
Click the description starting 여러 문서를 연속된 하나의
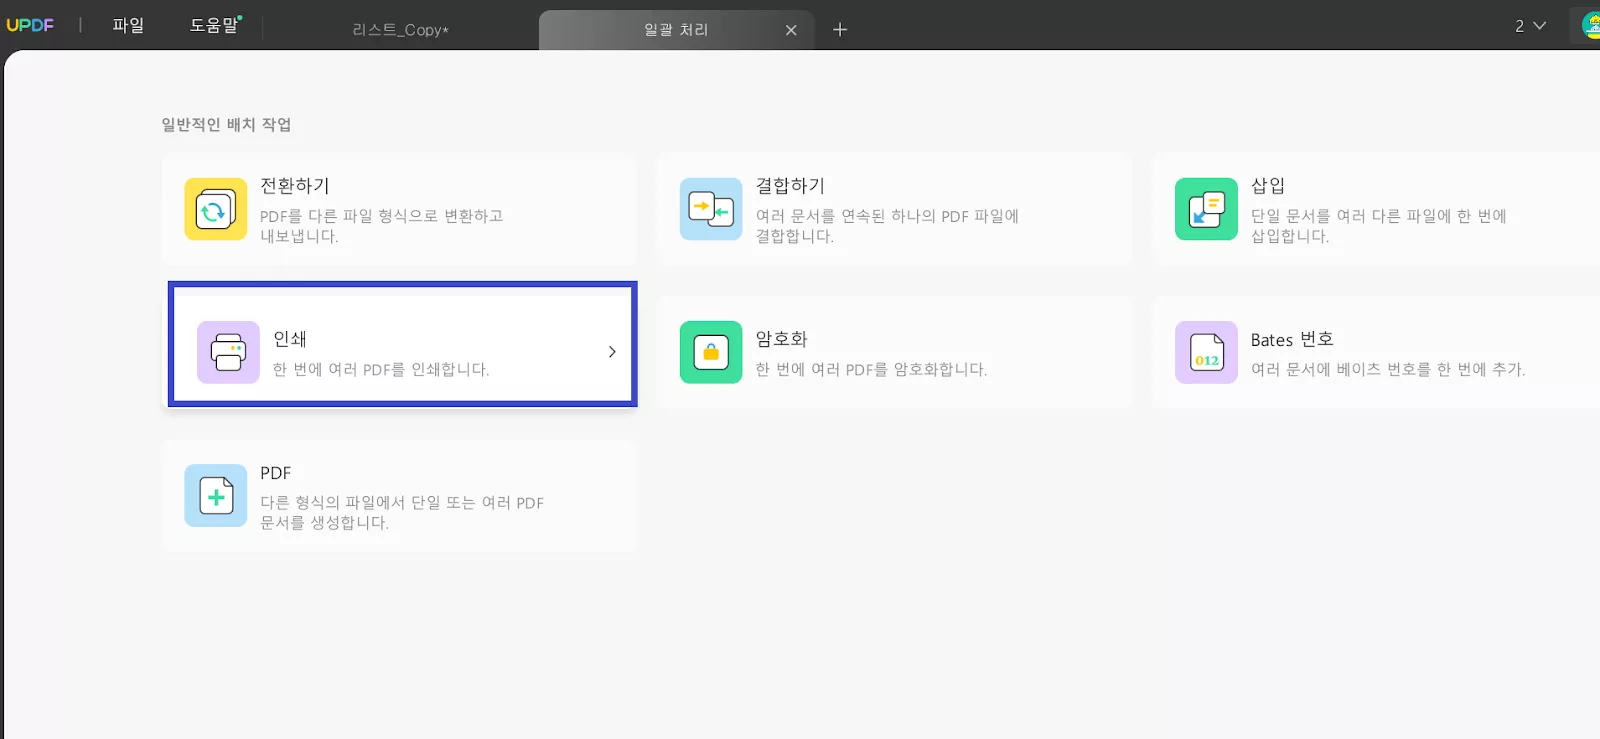pyautogui.click(x=887, y=226)
